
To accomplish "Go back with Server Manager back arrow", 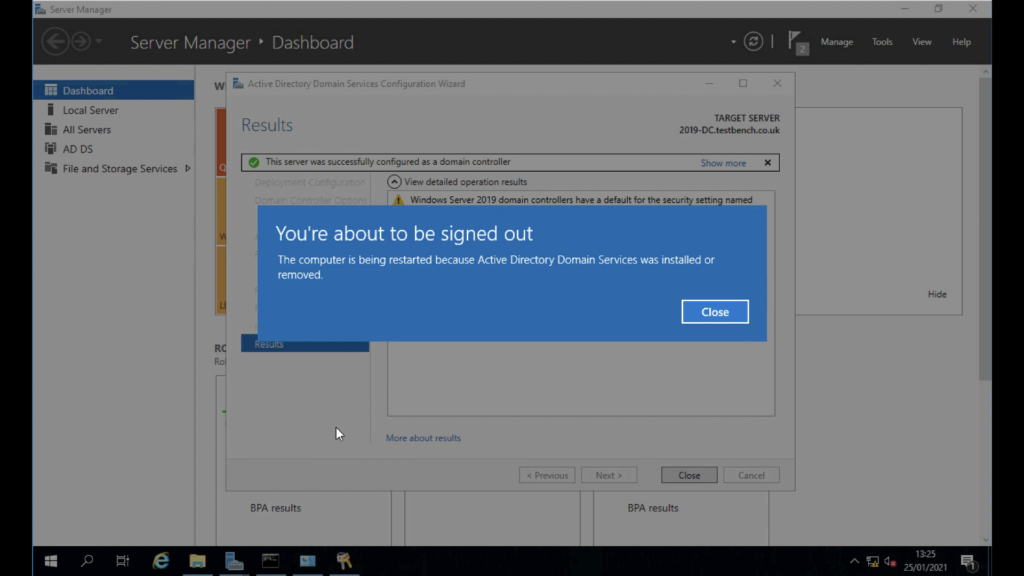I will coord(55,42).
